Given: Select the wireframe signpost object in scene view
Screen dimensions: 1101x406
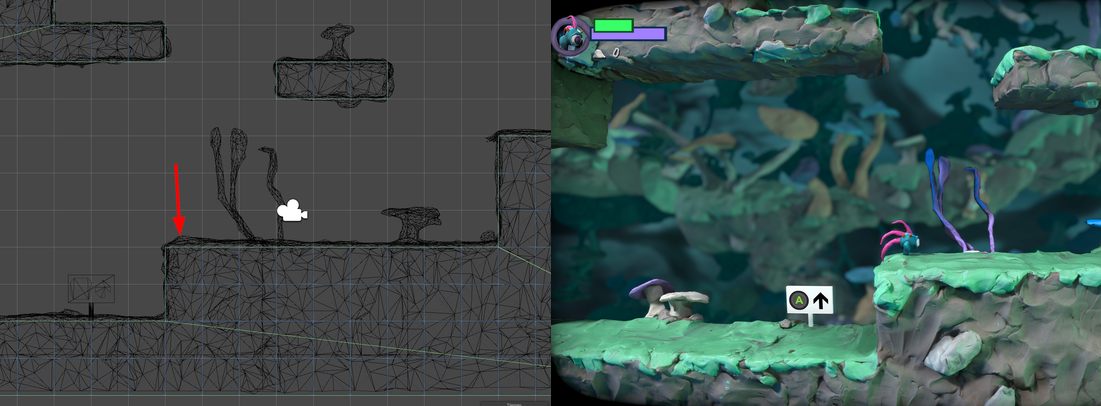Looking at the screenshot, I should 91,291.
